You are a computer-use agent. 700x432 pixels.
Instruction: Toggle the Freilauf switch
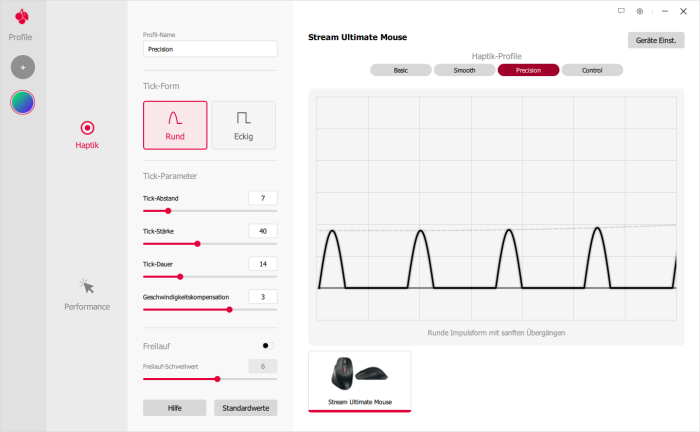tap(266, 346)
